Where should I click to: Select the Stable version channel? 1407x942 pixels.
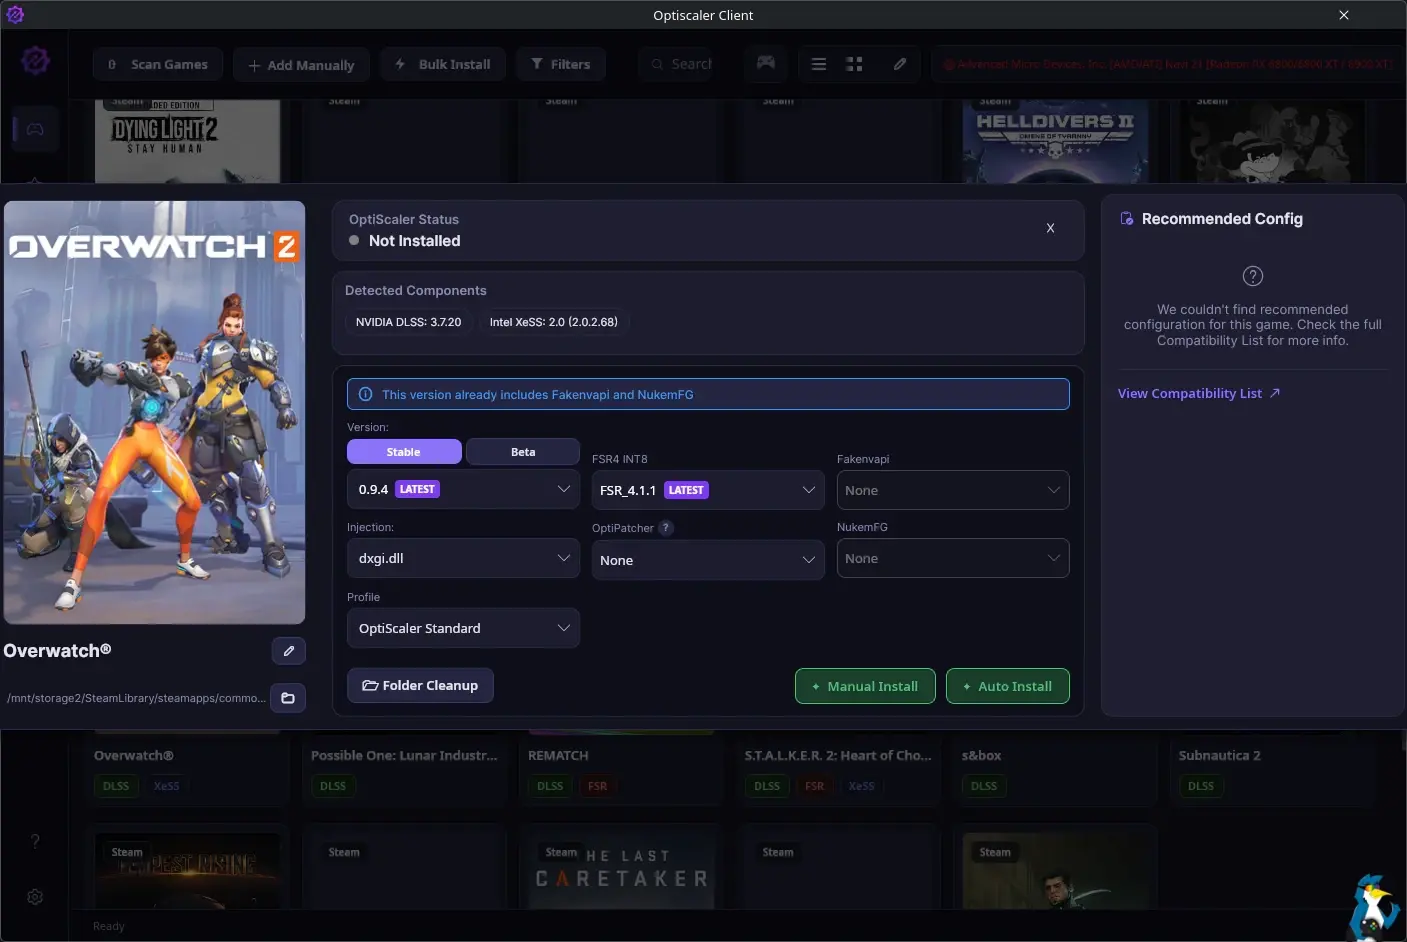coord(404,452)
